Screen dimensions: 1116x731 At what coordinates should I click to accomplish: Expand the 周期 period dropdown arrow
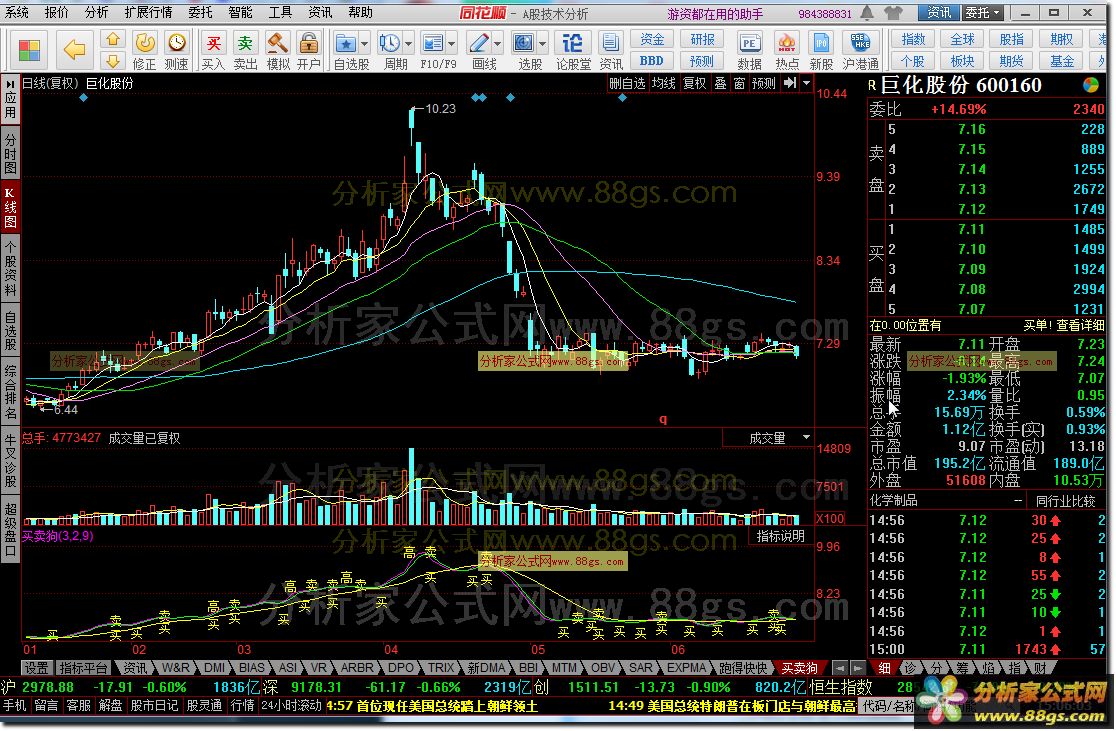pos(409,44)
